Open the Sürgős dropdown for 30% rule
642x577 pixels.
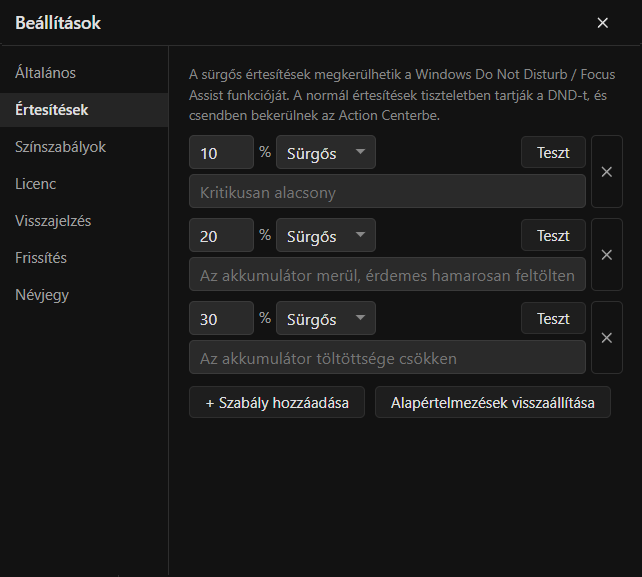(x=326, y=318)
